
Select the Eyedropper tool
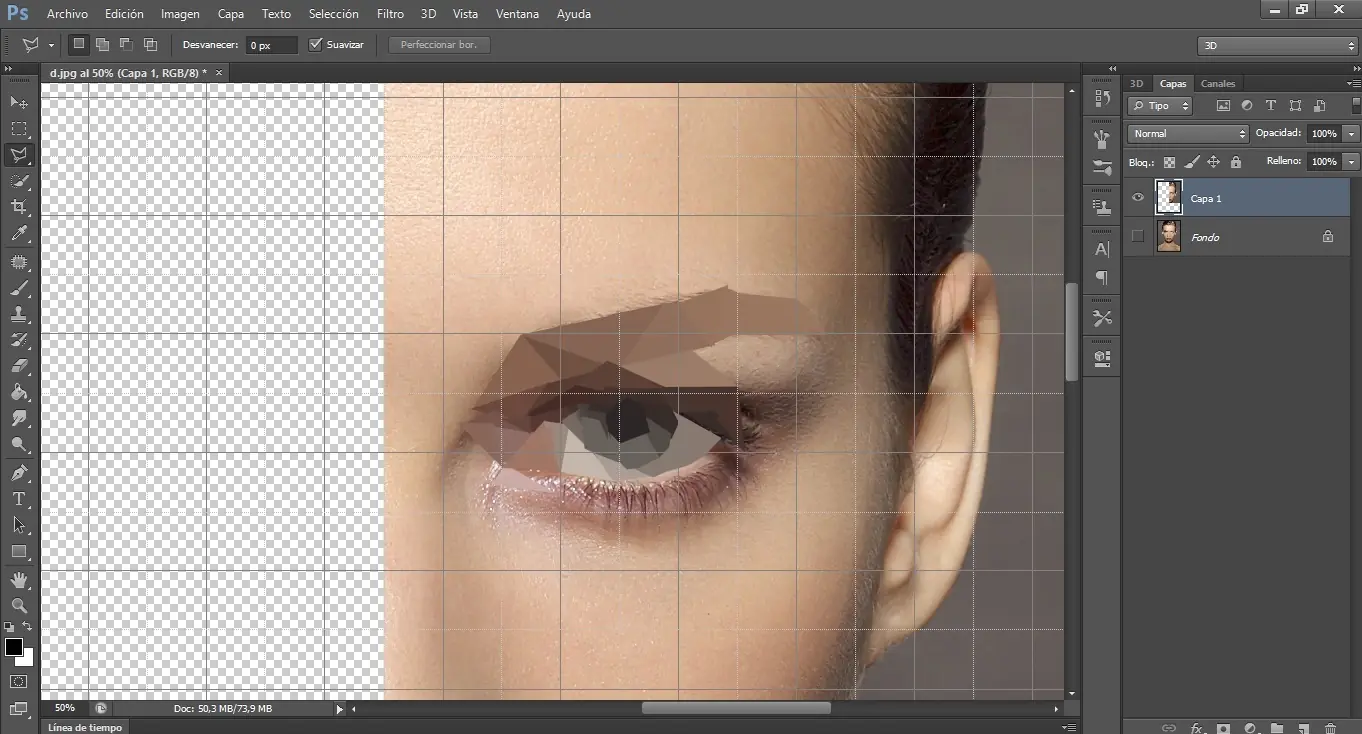tap(19, 234)
